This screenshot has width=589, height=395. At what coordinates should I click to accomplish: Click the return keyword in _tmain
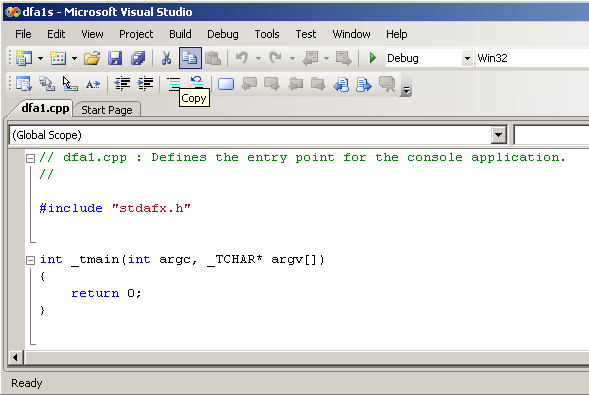click(x=95, y=293)
